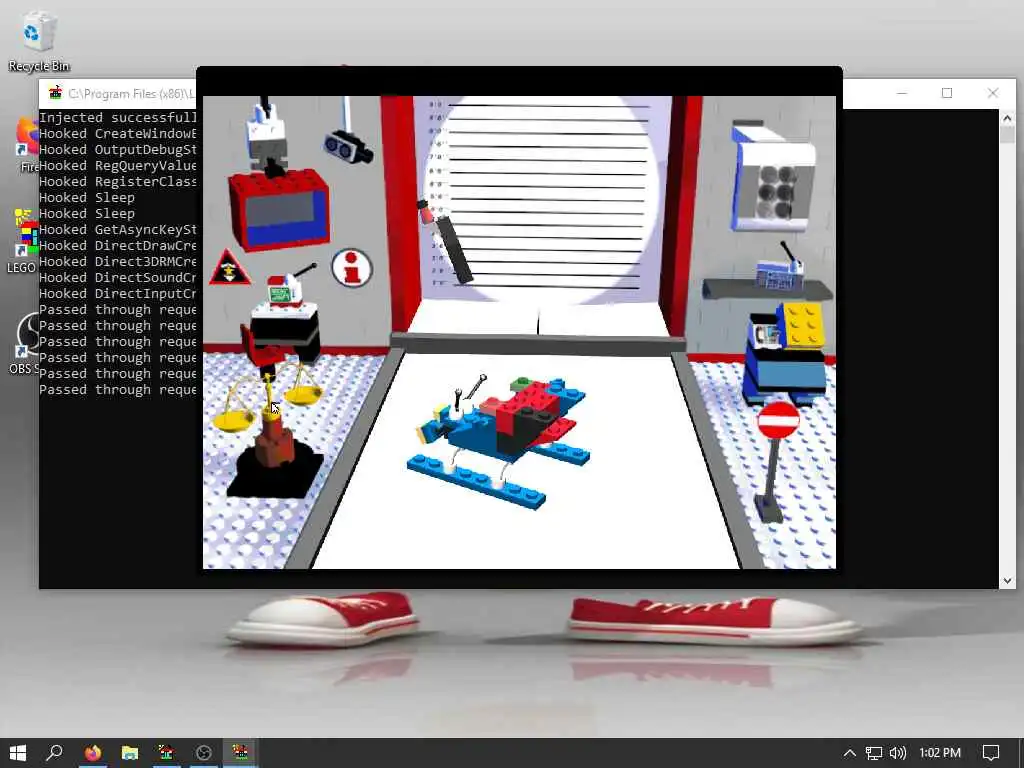This screenshot has height=768, width=1024.
Task: Maximize the console window
Action: coord(947,93)
